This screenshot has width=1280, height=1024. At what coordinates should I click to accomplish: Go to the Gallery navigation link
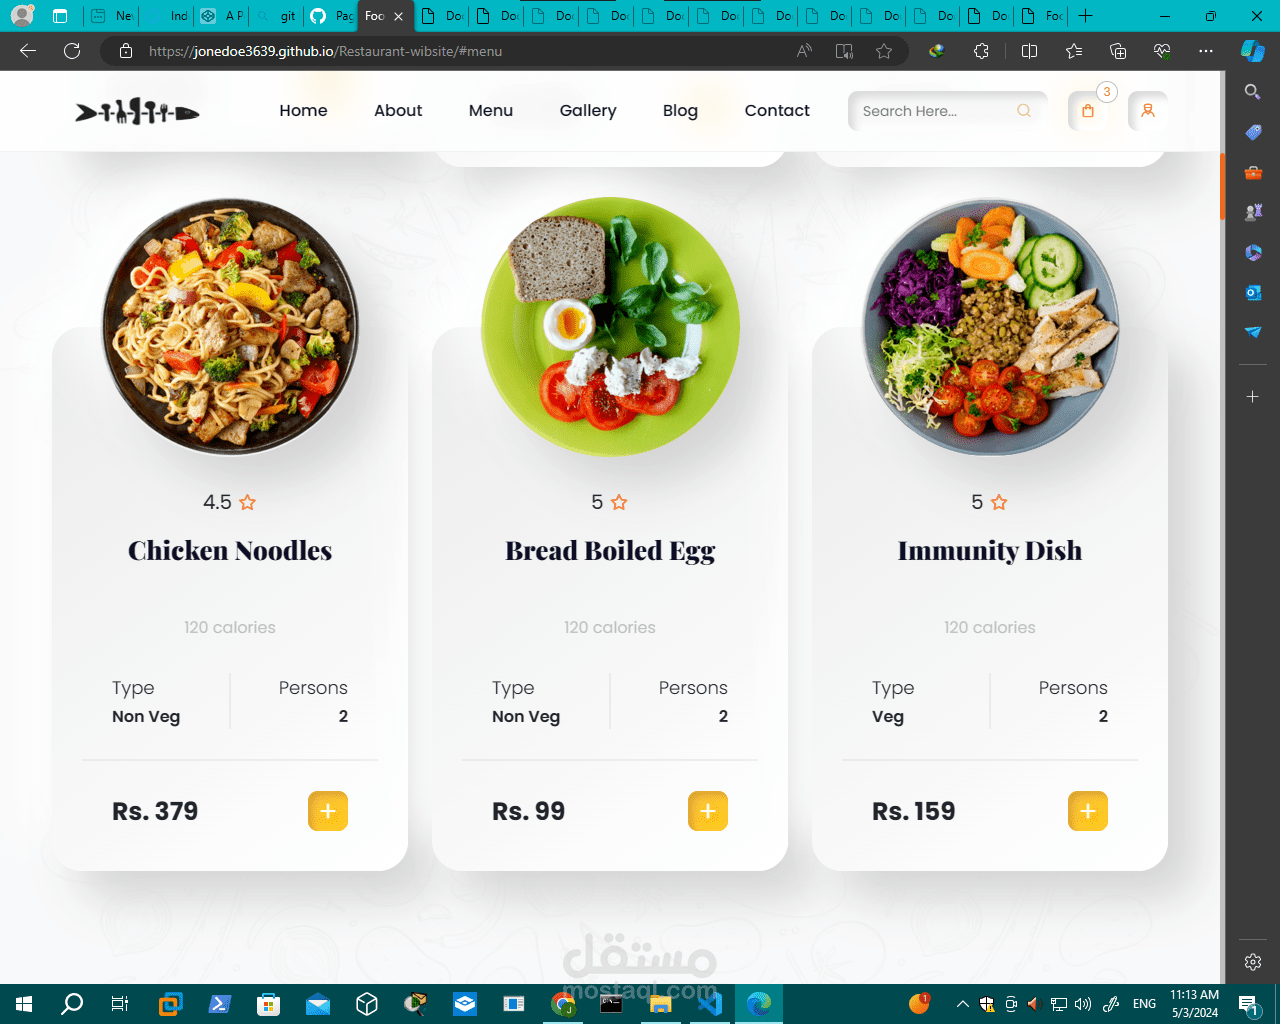(x=588, y=111)
